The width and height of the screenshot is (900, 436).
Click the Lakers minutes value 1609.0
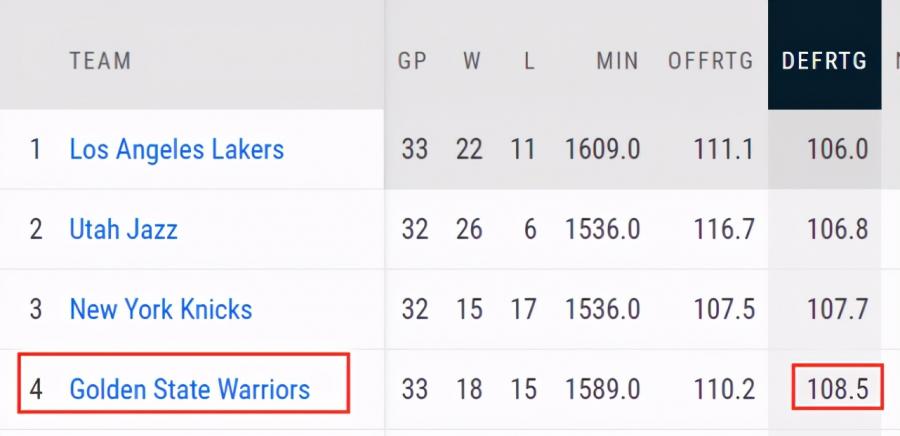[603, 150]
